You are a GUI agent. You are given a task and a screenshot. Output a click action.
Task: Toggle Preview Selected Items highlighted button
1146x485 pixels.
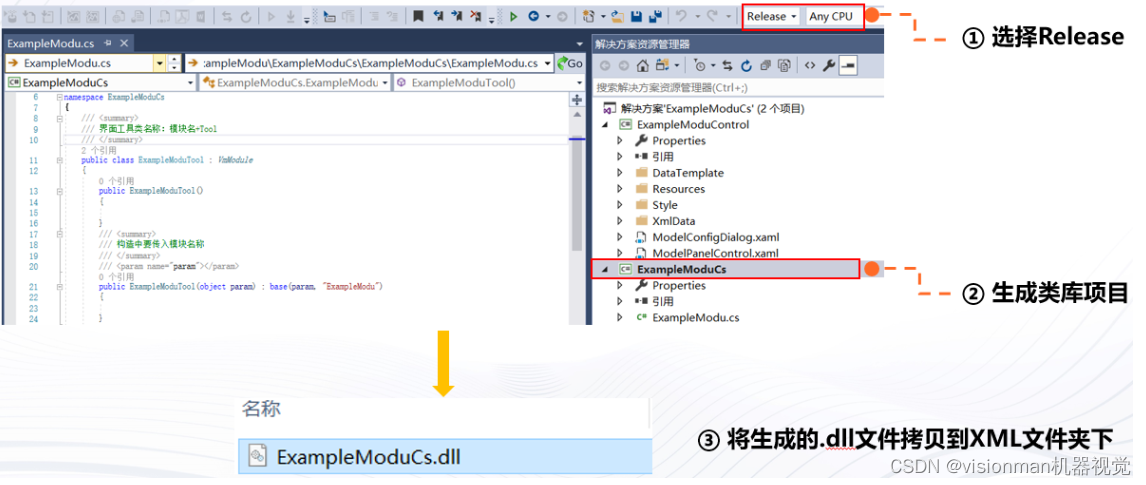click(x=849, y=66)
